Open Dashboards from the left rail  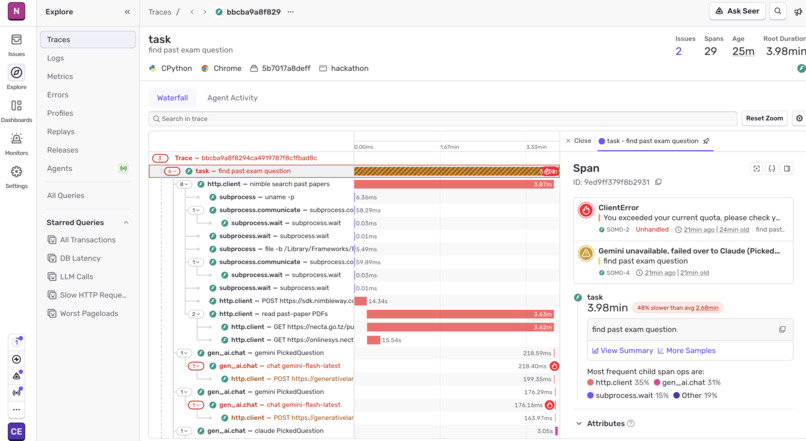tap(16, 105)
